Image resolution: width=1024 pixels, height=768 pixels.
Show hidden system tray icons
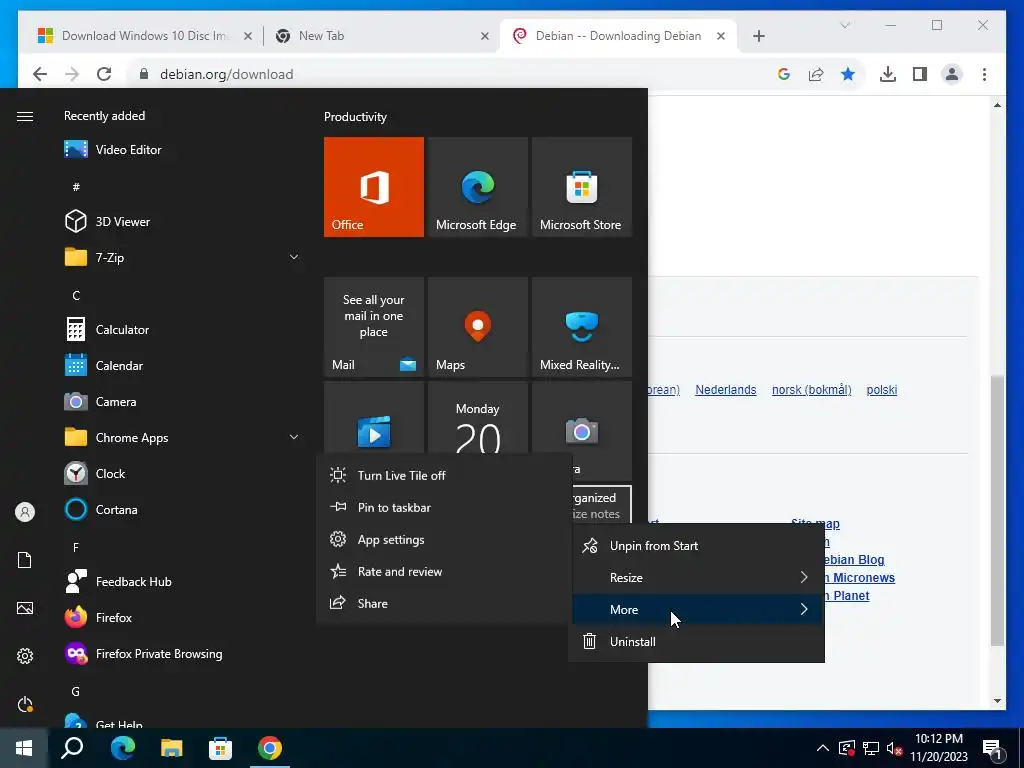(823, 748)
